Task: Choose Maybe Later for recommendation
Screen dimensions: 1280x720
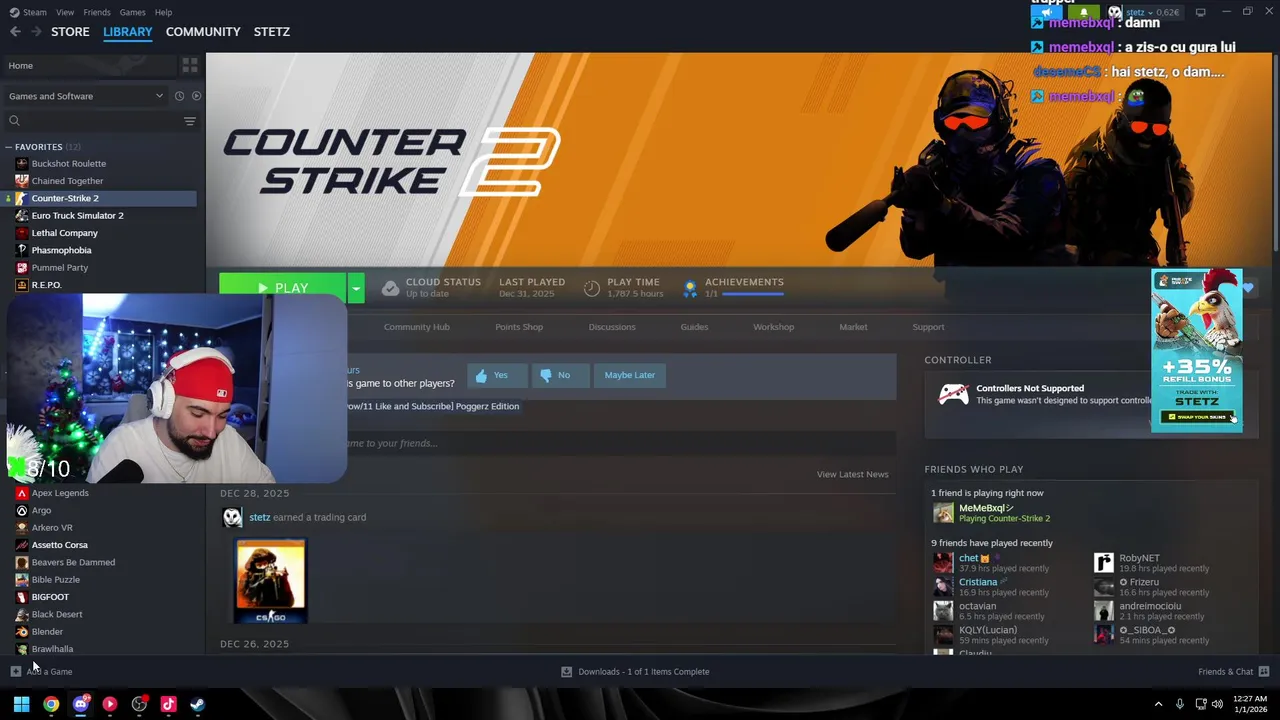Action: pyautogui.click(x=629, y=375)
